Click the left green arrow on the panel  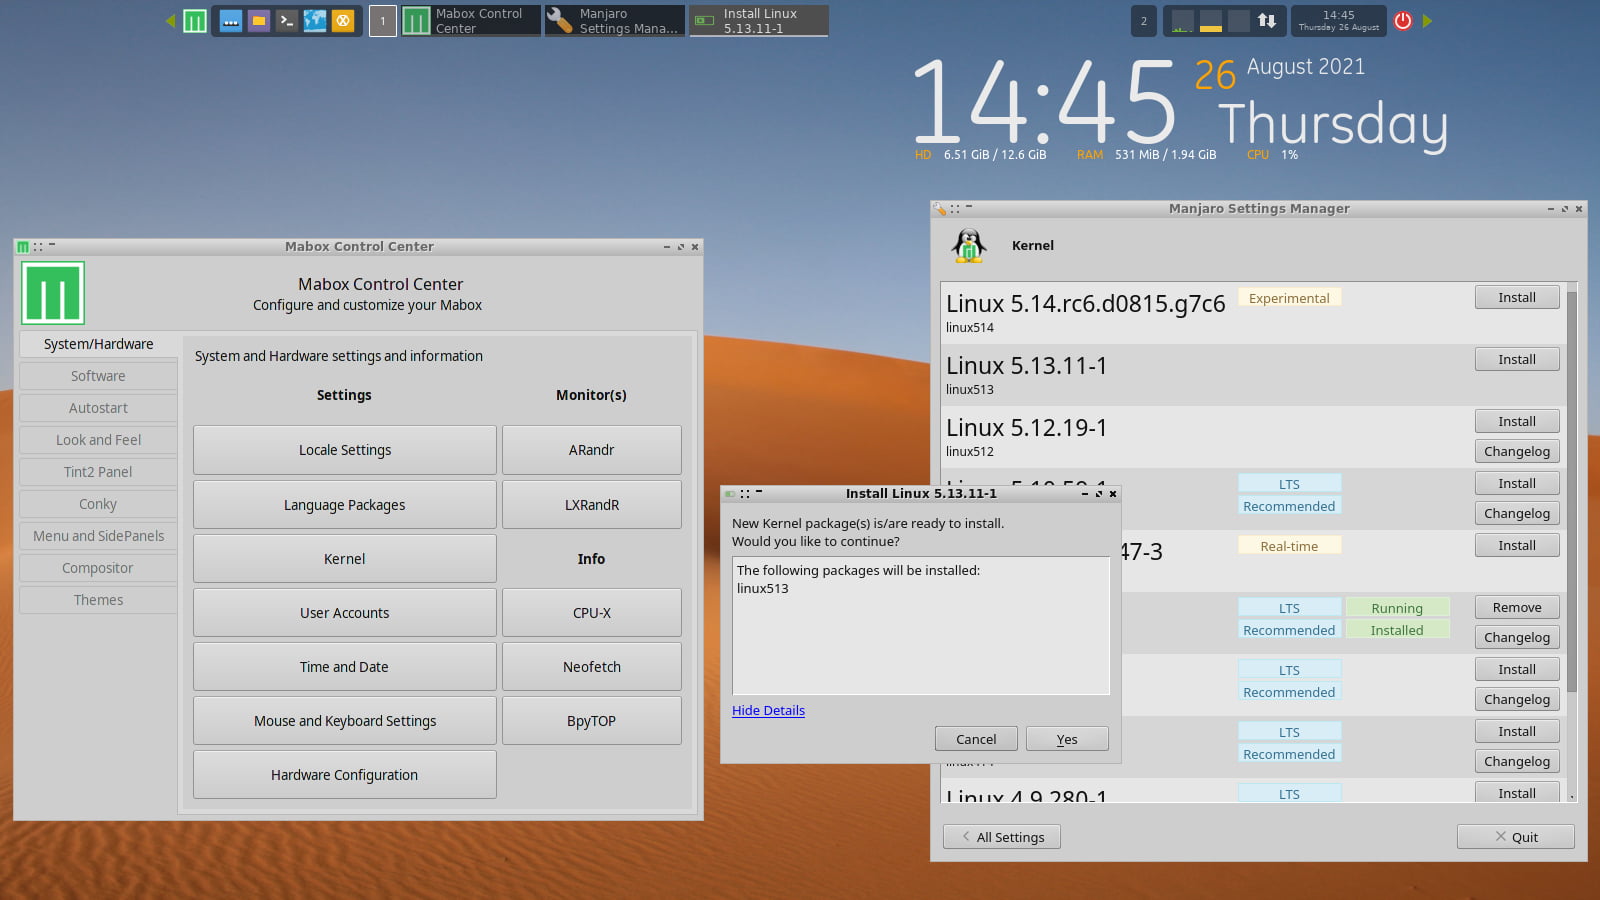170,21
